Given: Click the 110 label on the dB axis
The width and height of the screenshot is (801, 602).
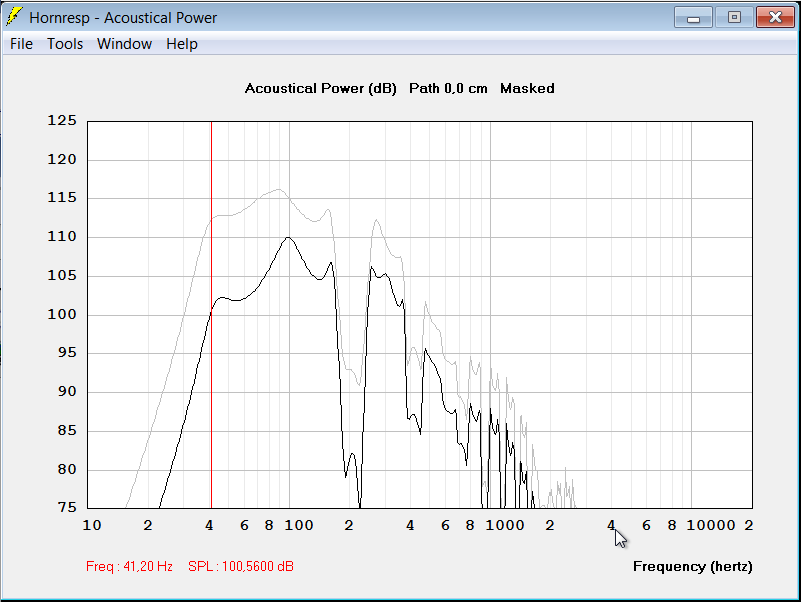Looking at the screenshot, I should click(62, 237).
